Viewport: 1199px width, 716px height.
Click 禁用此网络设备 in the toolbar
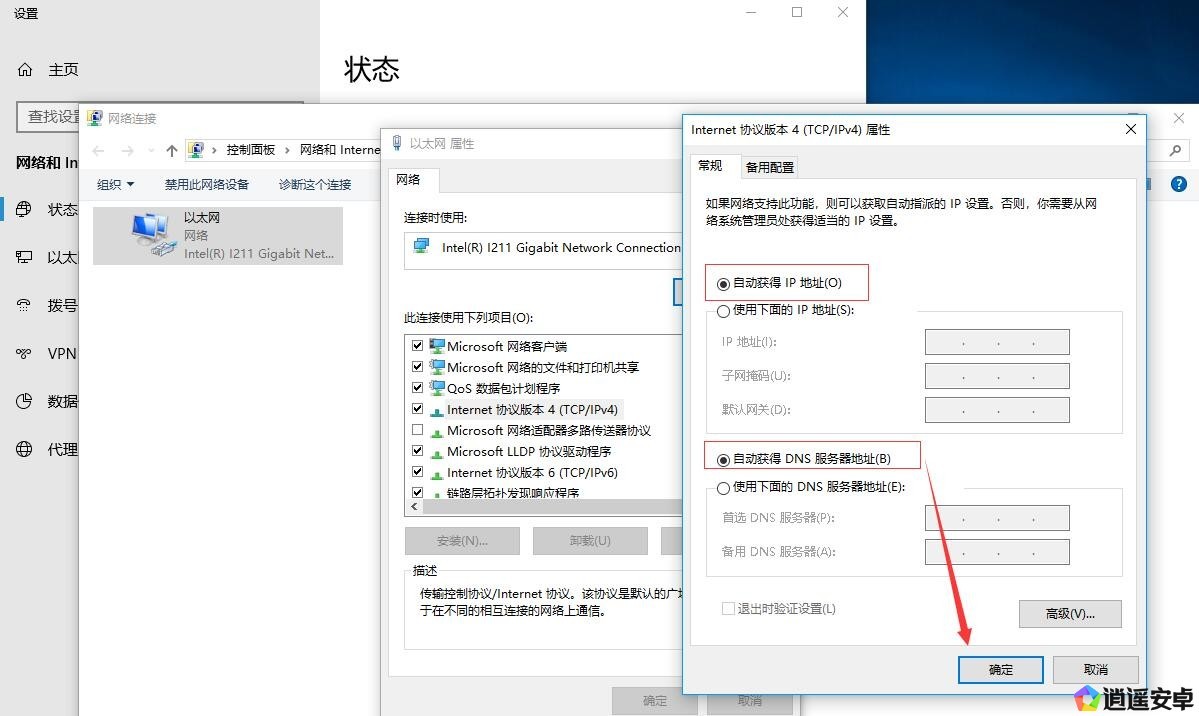click(x=206, y=184)
